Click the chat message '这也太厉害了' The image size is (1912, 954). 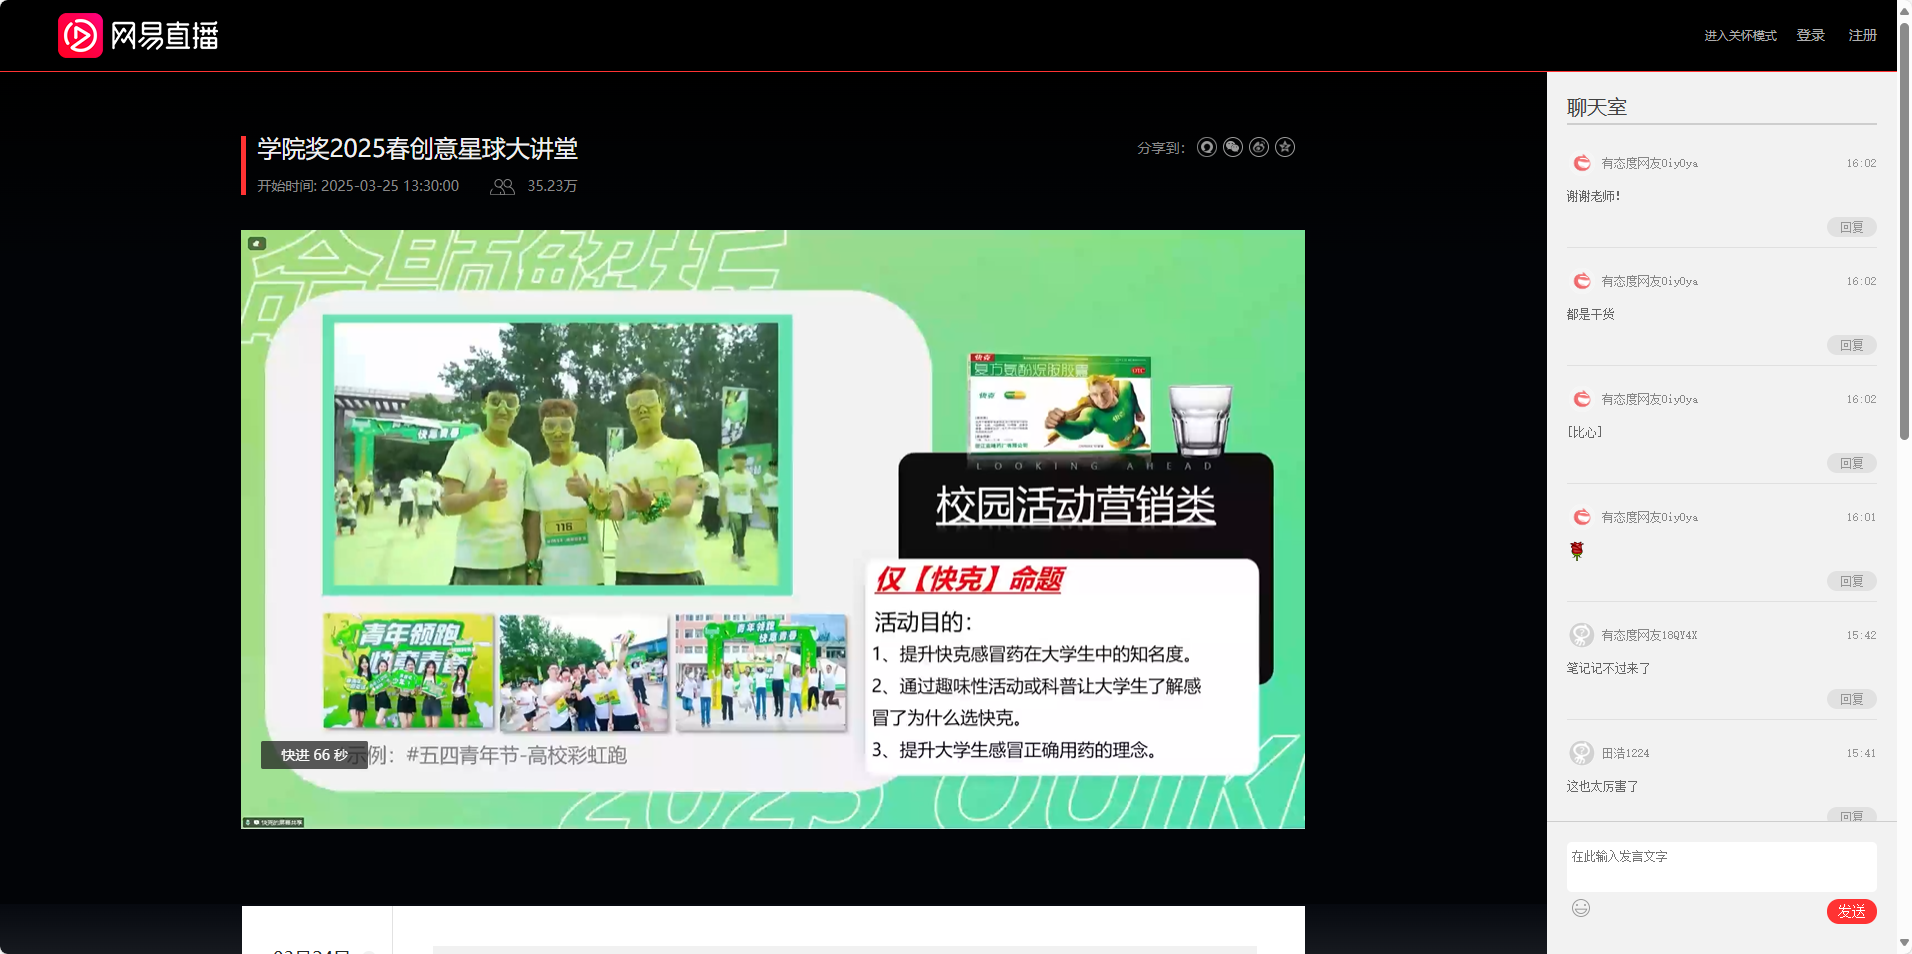click(1602, 786)
